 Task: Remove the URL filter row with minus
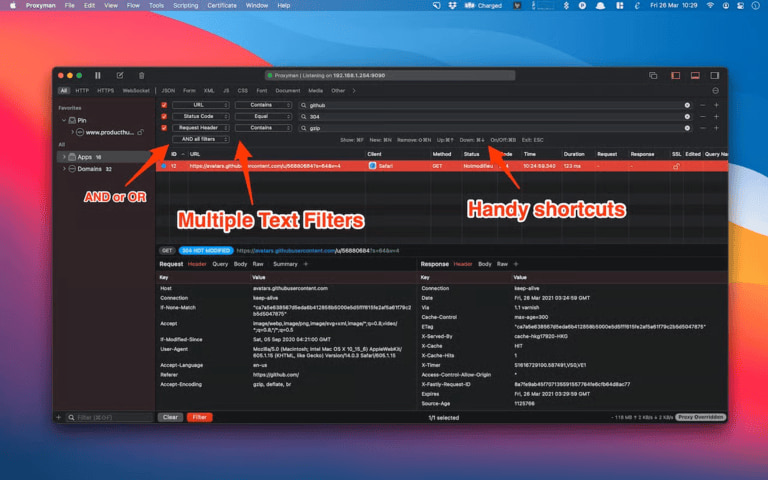[x=703, y=105]
